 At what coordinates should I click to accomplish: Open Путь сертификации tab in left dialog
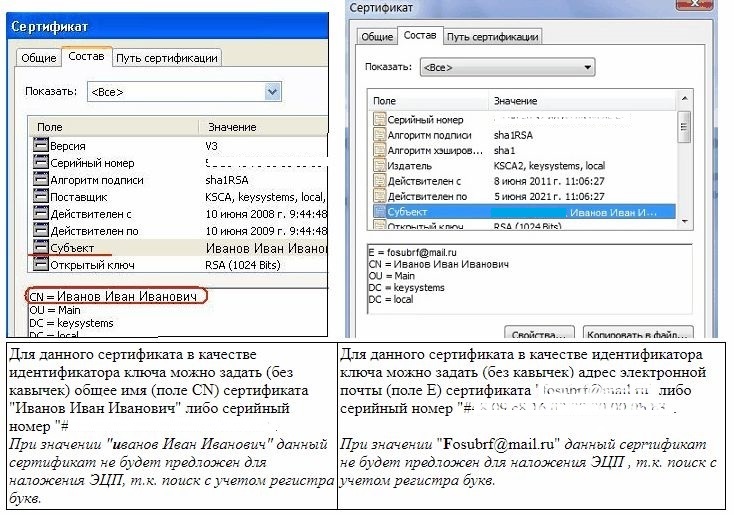click(167, 58)
